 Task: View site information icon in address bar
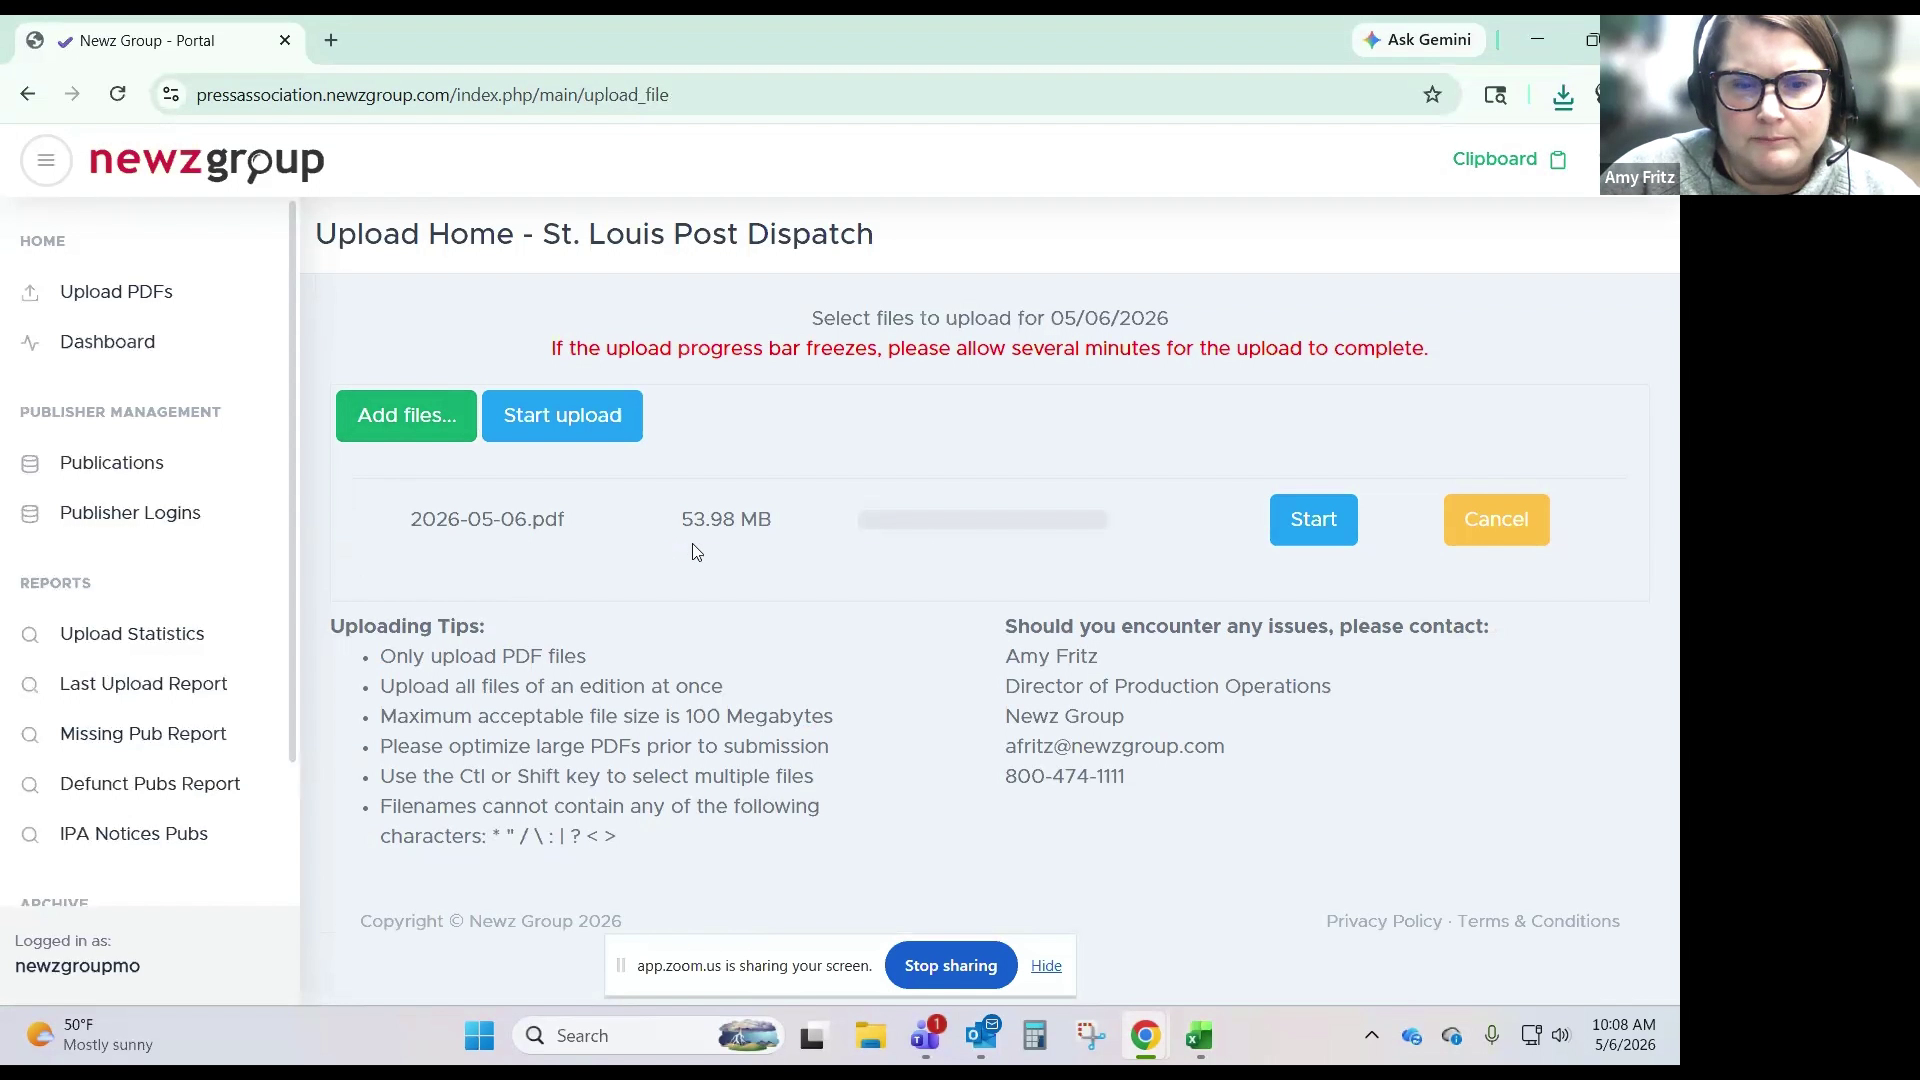point(171,95)
